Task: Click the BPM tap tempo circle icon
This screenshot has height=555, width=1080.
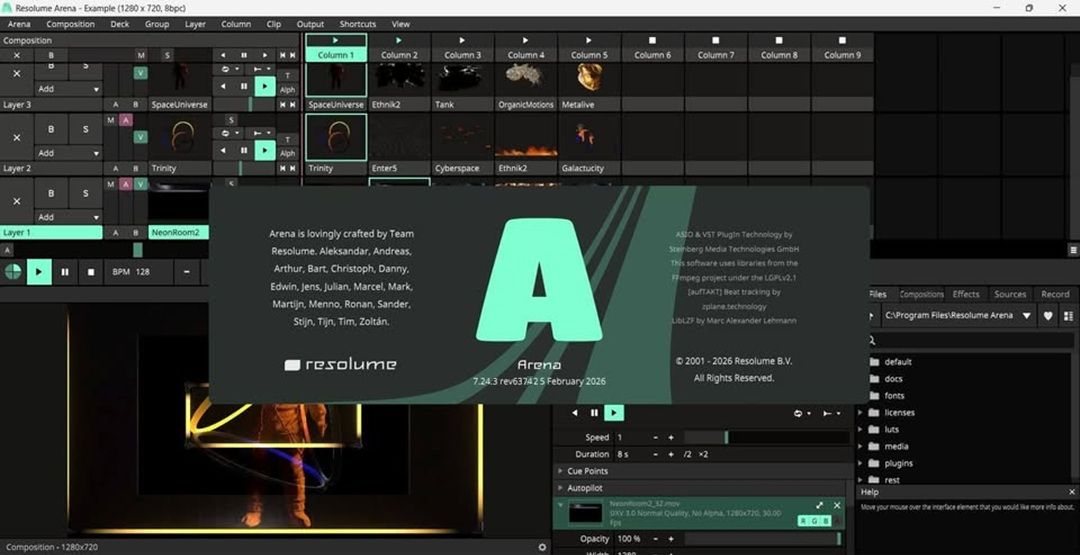Action: point(12,272)
